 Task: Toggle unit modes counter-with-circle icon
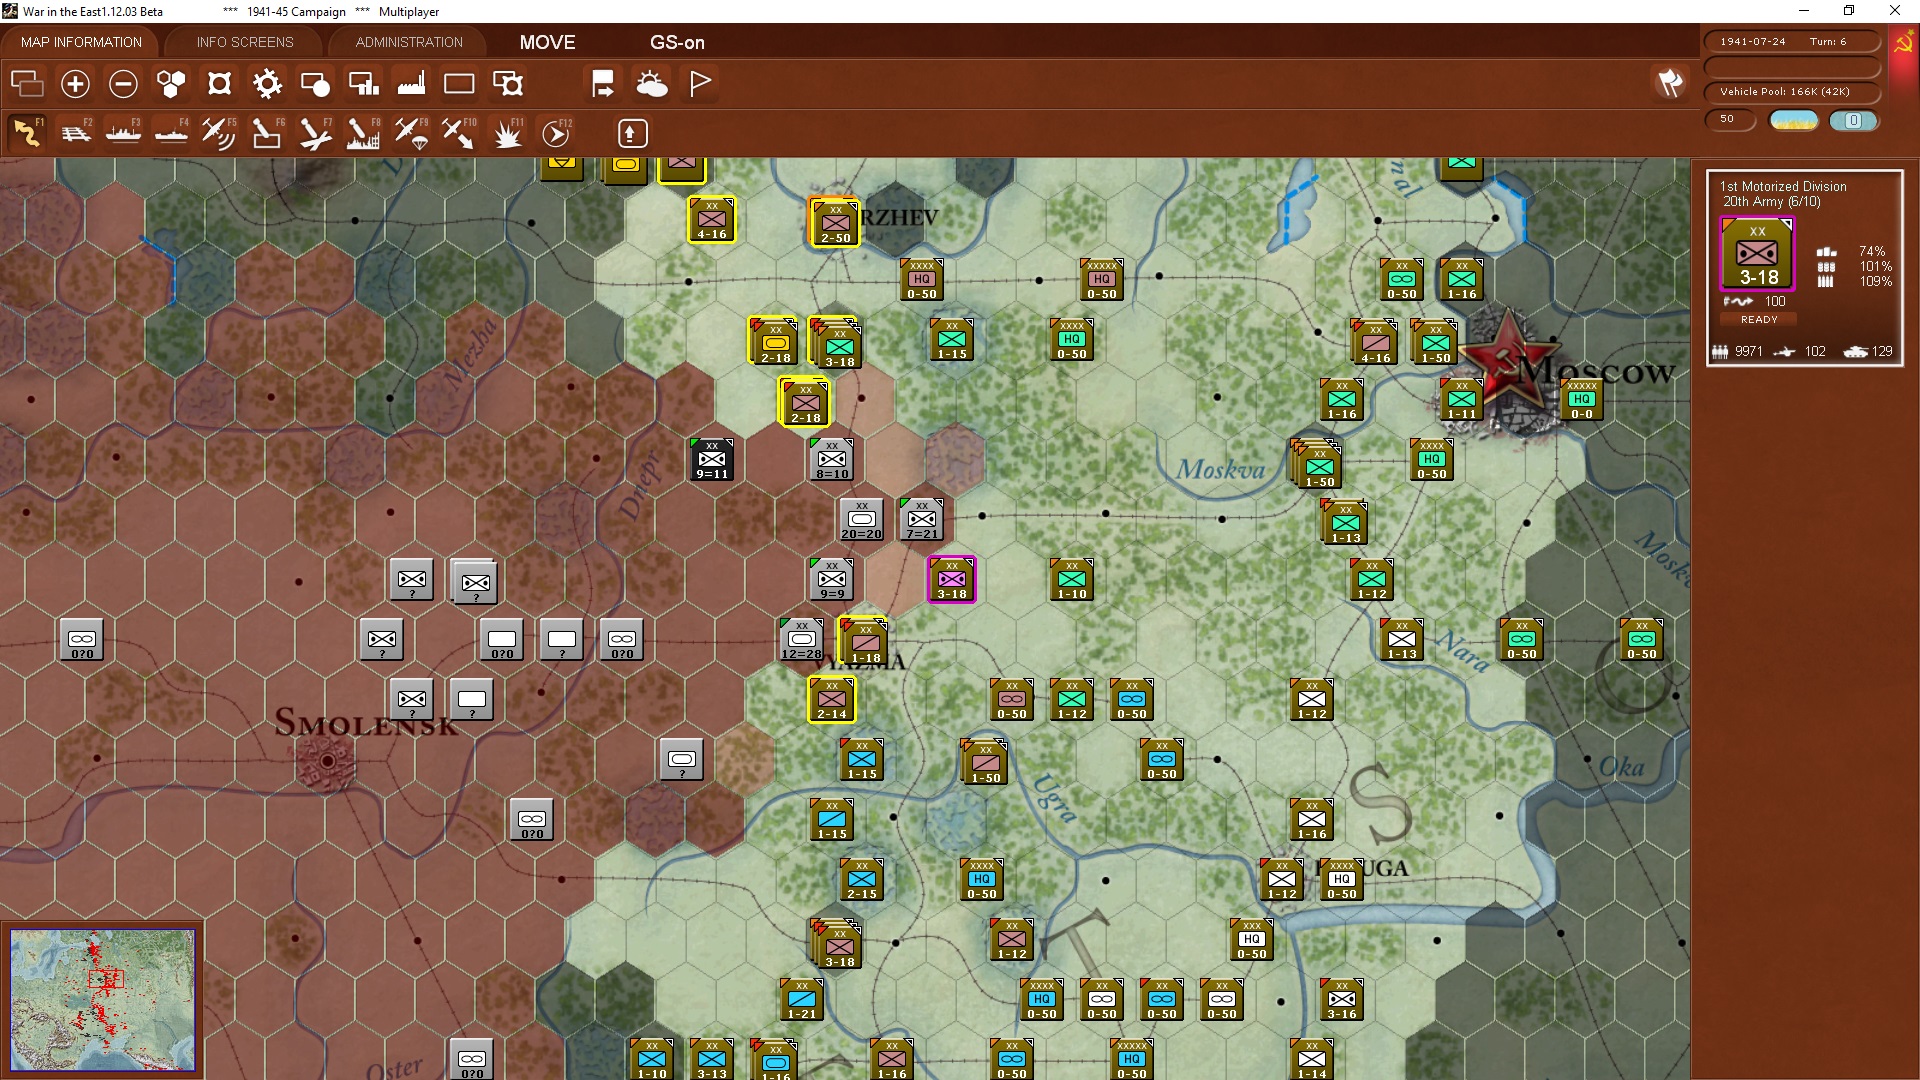point(315,84)
